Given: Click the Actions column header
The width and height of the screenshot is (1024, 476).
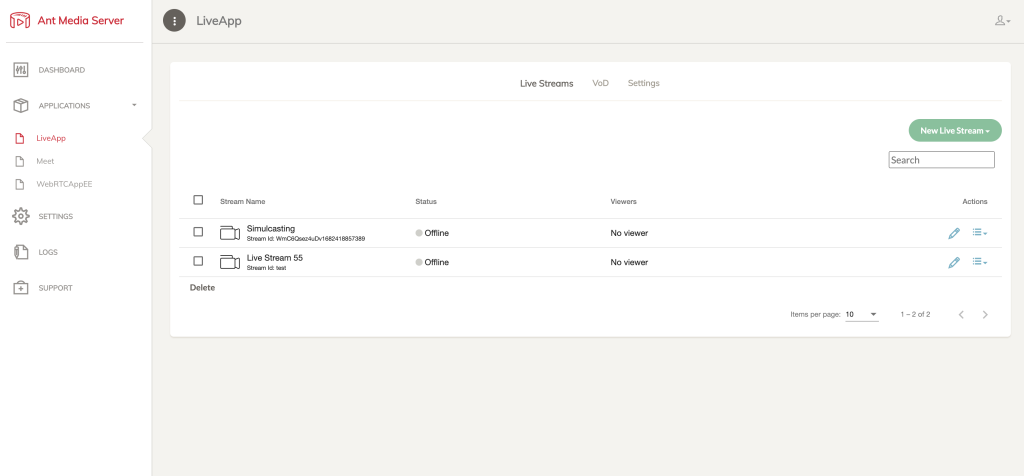Looking at the screenshot, I should (x=975, y=202).
